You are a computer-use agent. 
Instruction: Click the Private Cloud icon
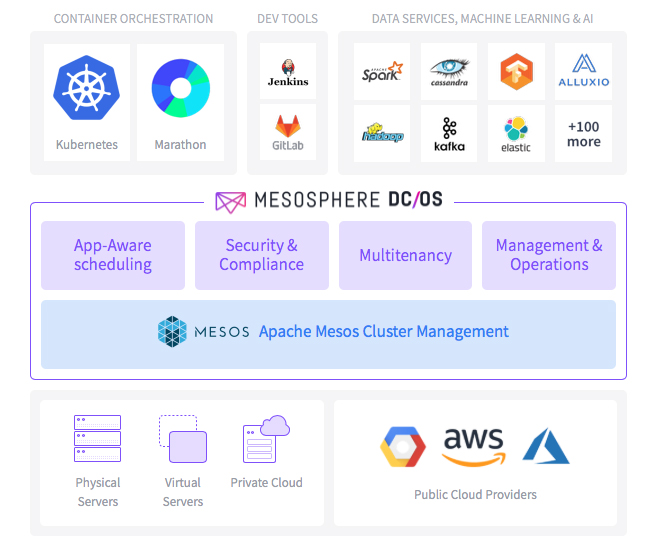[267, 438]
